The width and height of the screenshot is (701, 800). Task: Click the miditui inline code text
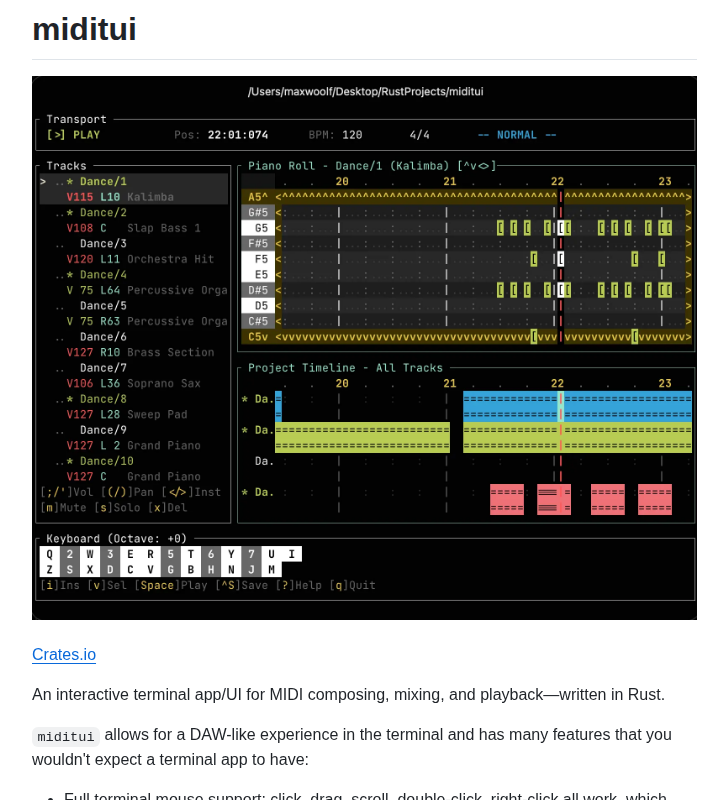pyautogui.click(x=66, y=737)
